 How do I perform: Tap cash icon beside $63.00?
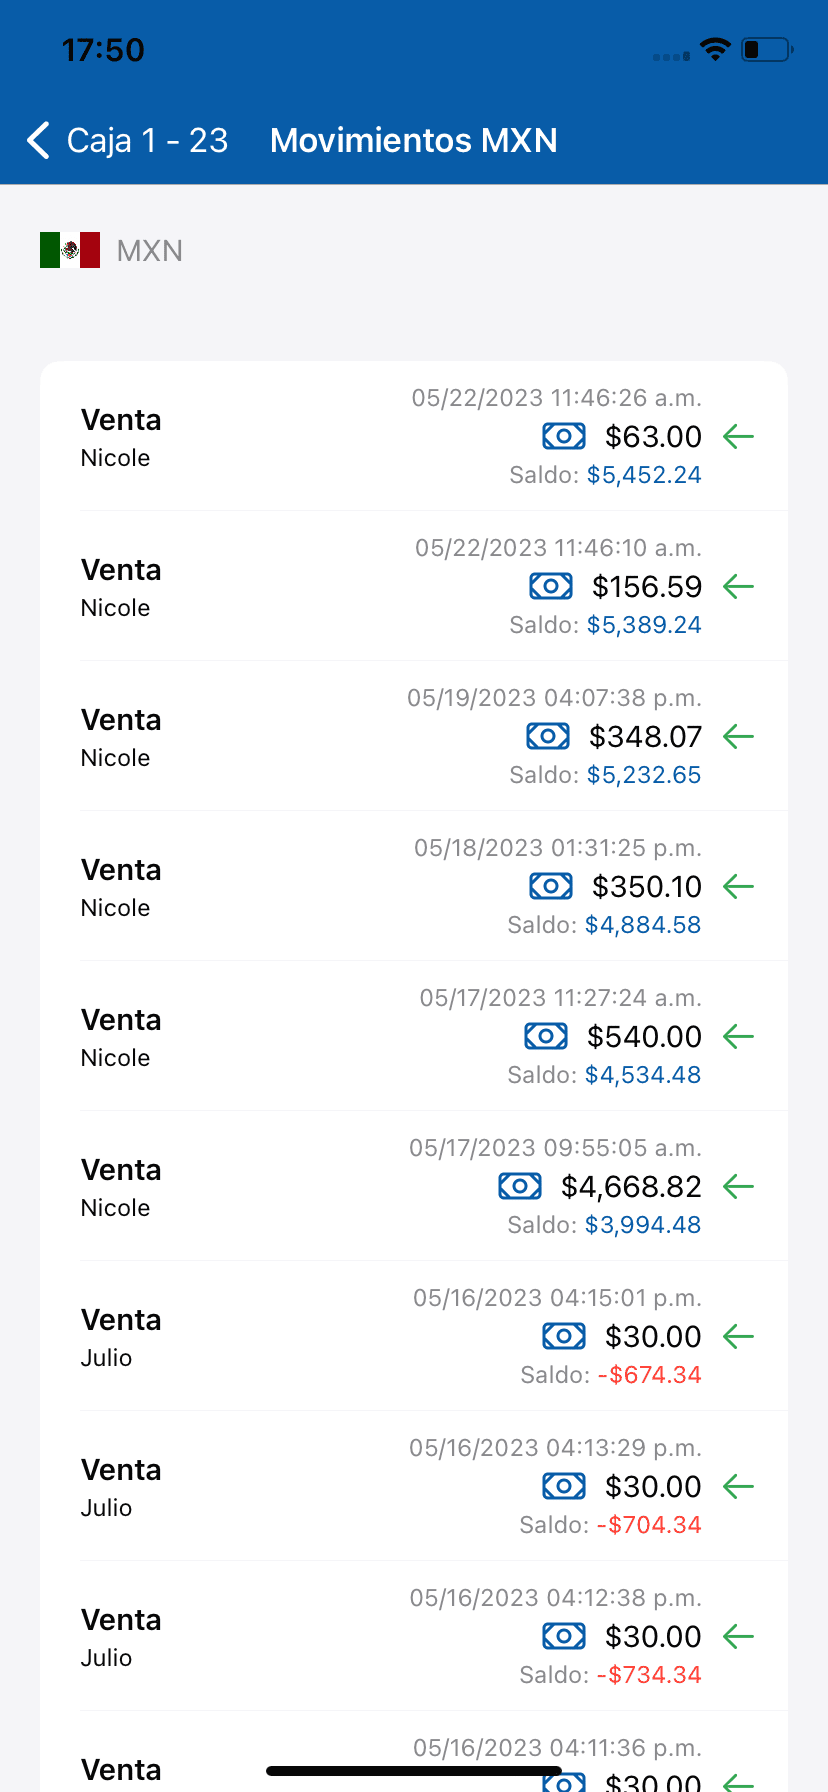[564, 436]
